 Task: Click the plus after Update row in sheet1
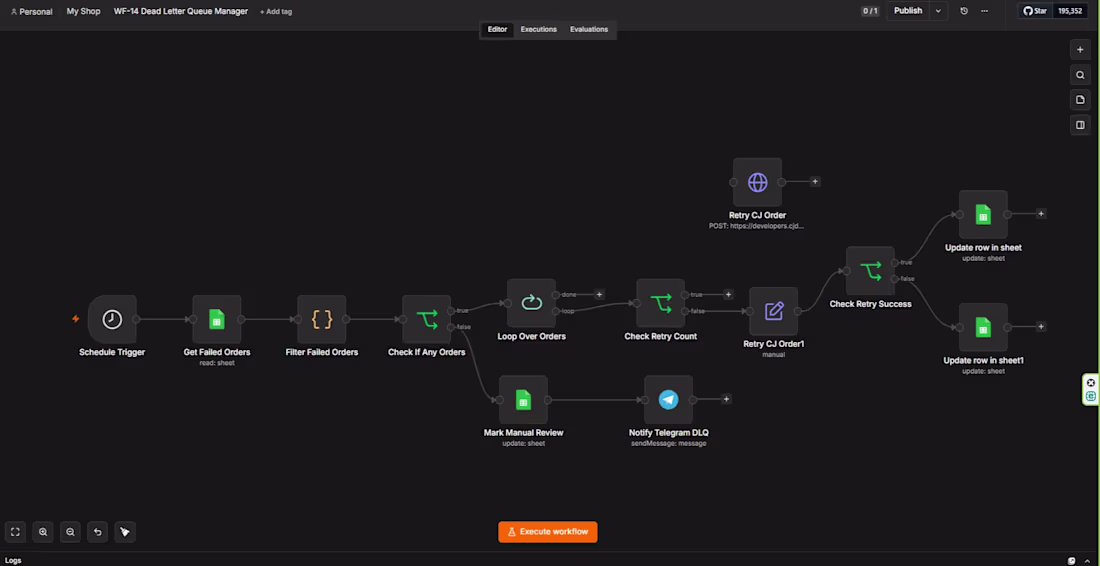point(1041,327)
